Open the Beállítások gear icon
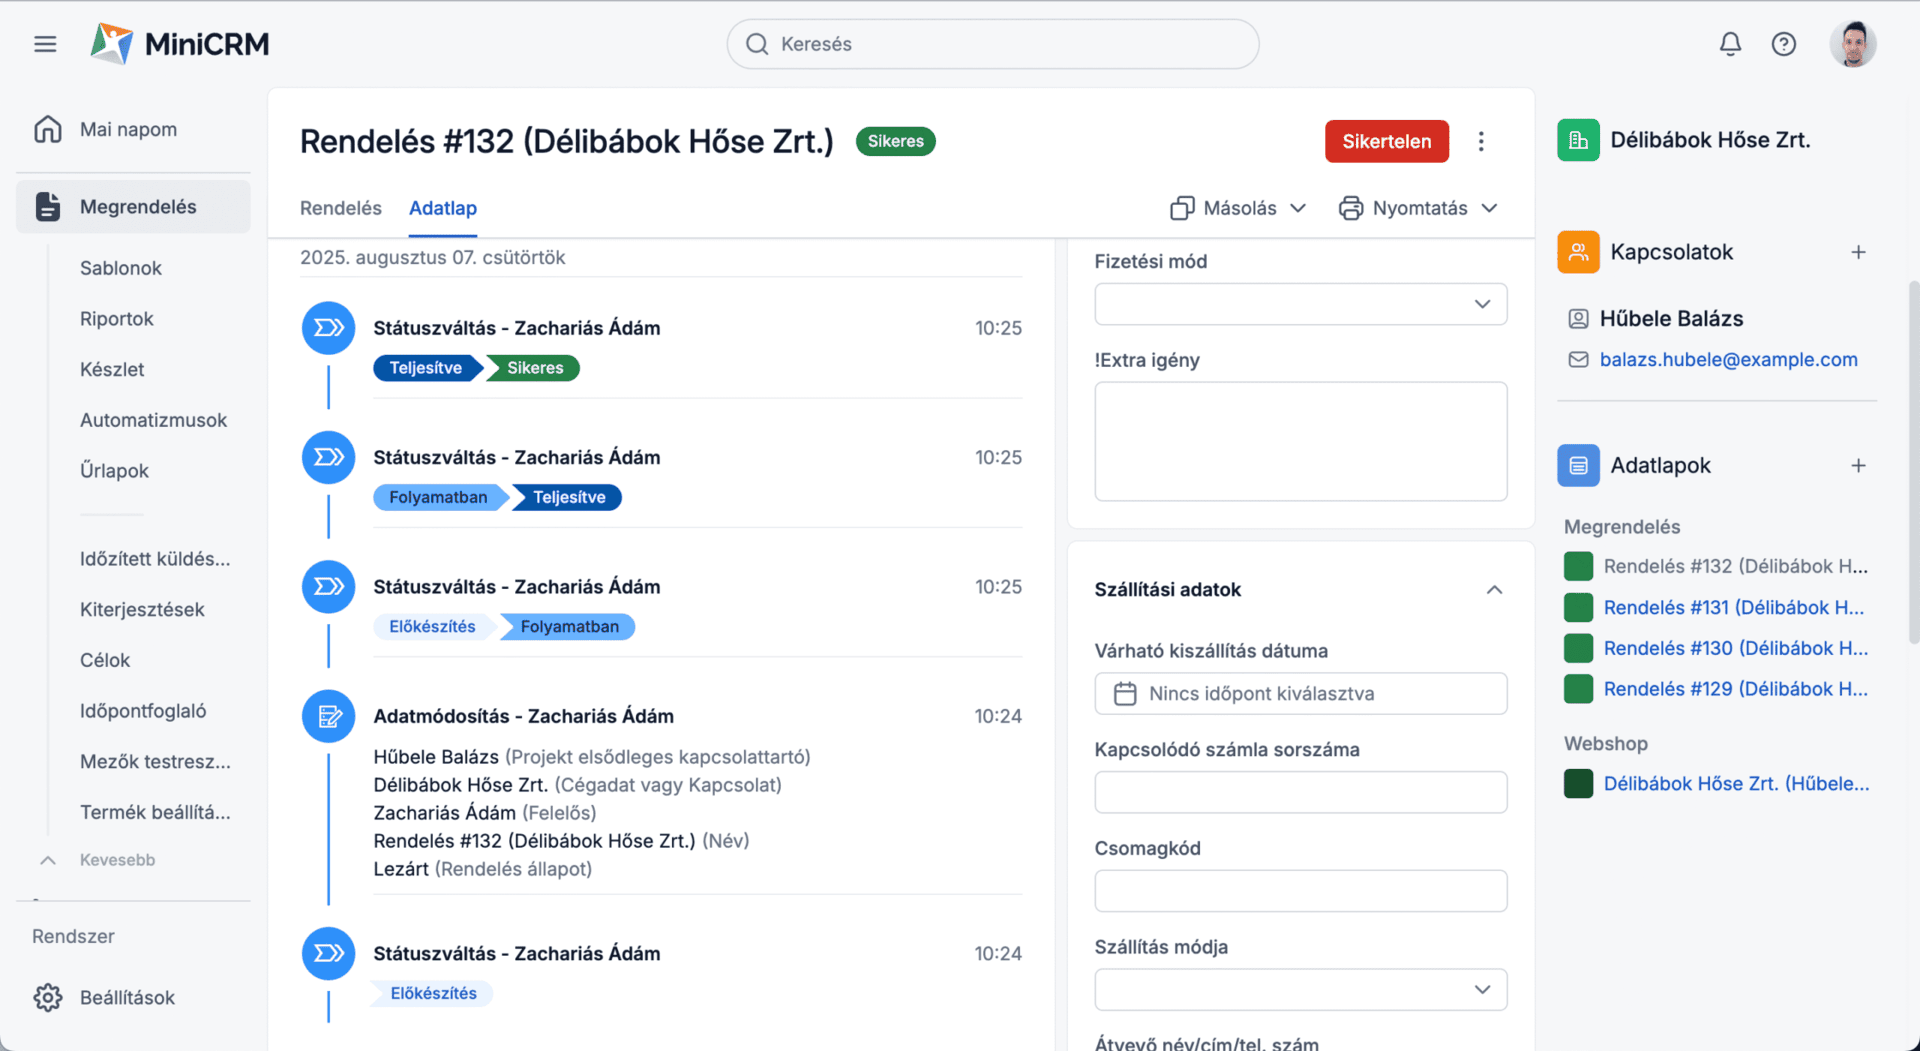 [48, 997]
